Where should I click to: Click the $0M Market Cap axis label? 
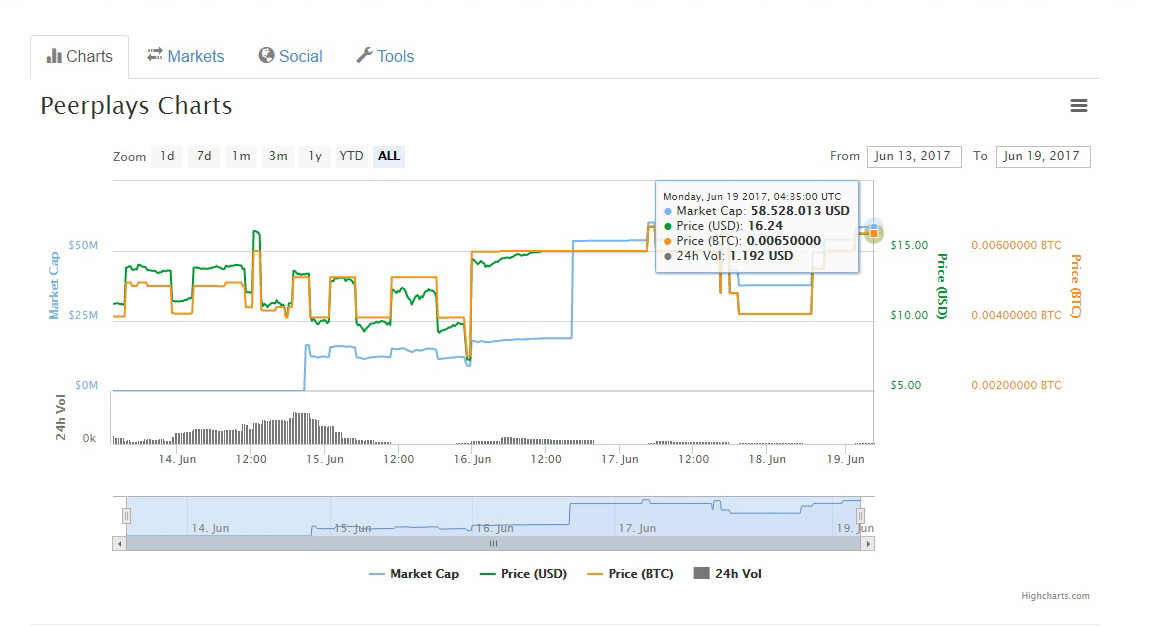(x=86, y=385)
